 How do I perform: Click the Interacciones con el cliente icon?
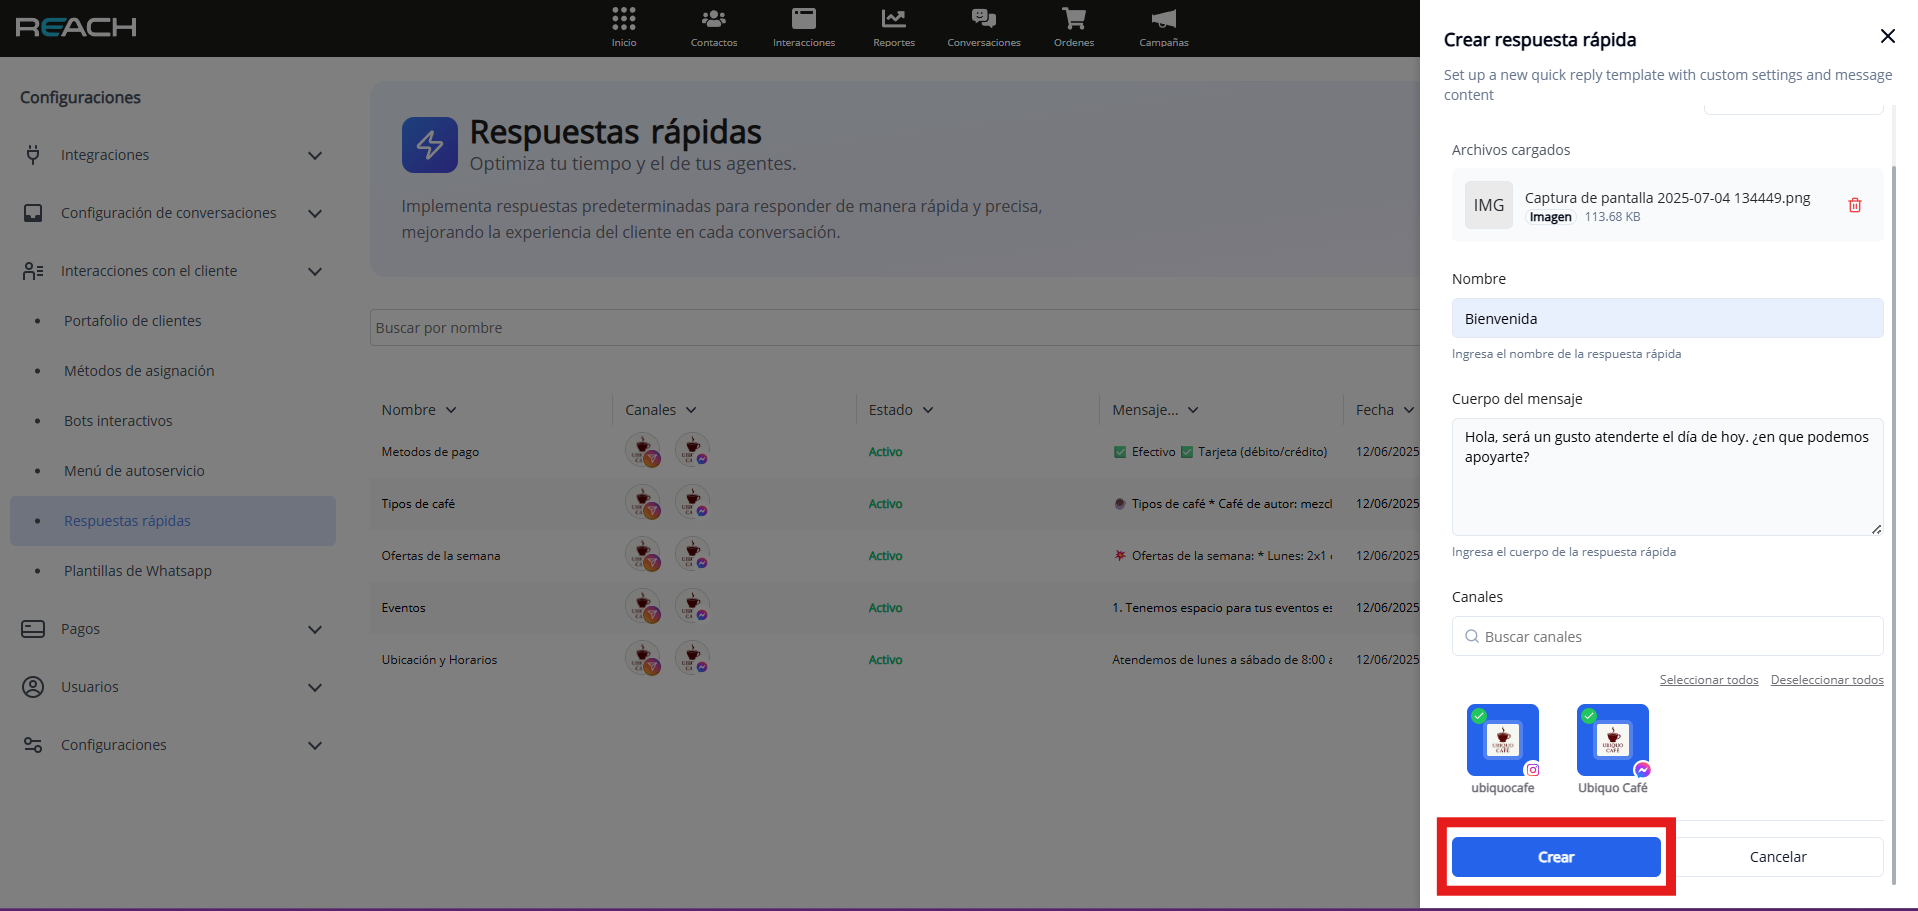pos(33,271)
